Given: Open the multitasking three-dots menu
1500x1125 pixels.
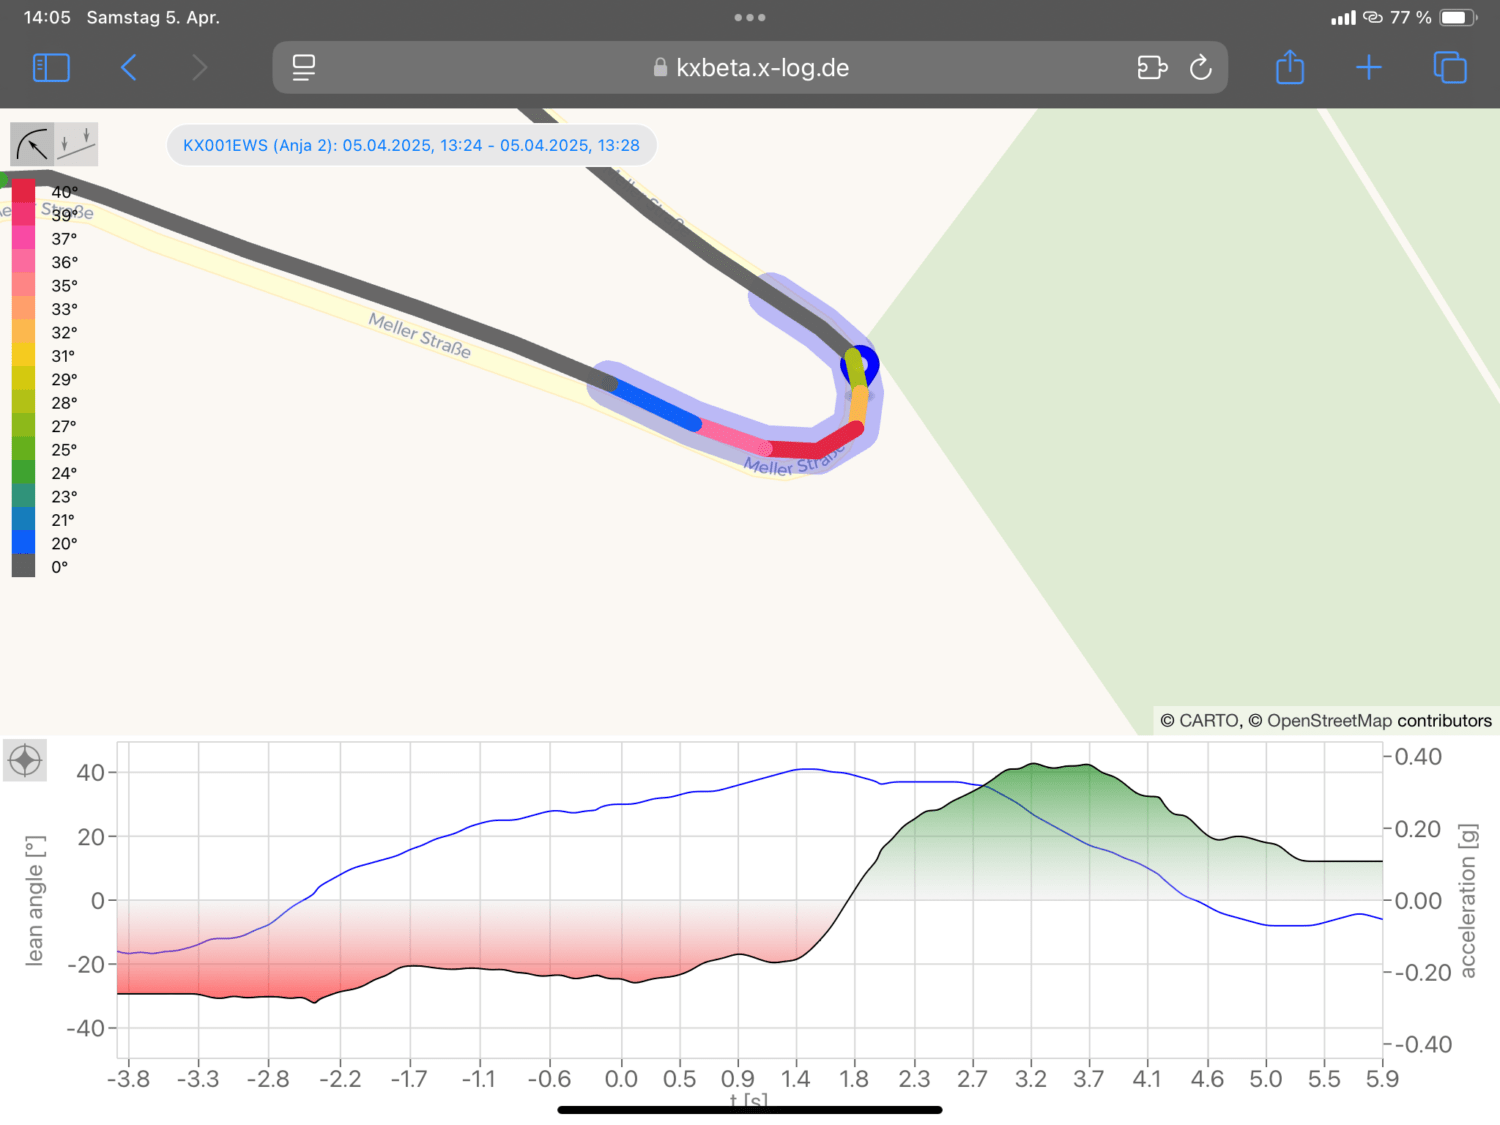Looking at the screenshot, I should point(750,18).
